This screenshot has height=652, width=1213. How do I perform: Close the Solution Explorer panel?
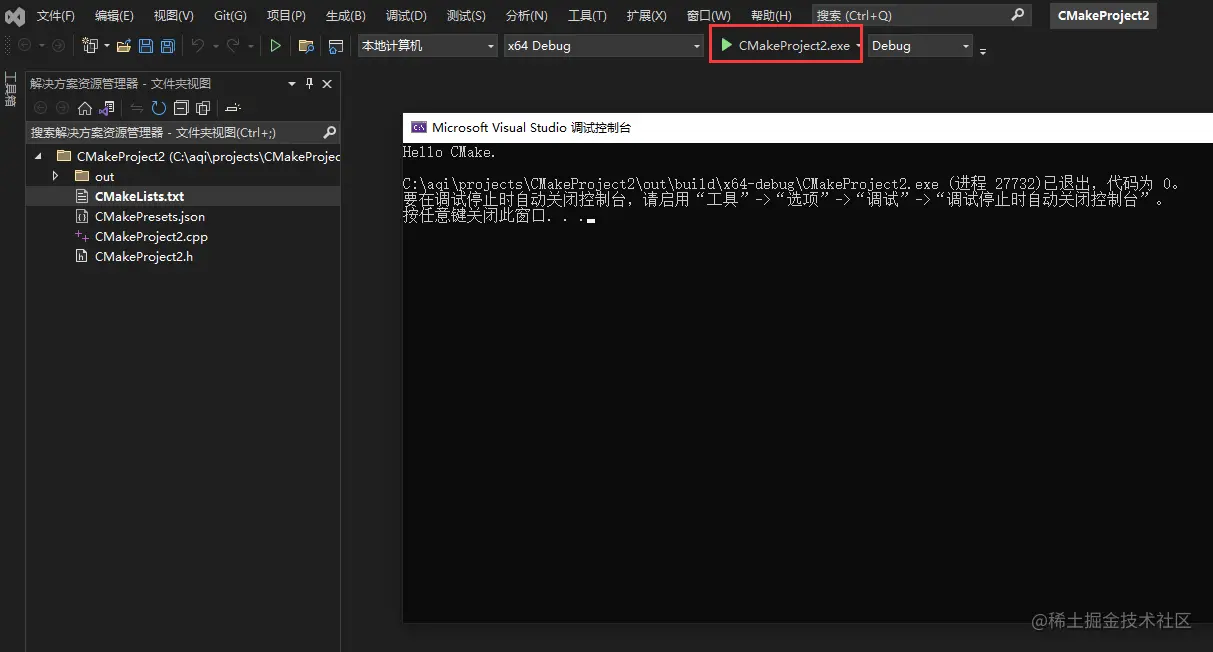pos(327,84)
